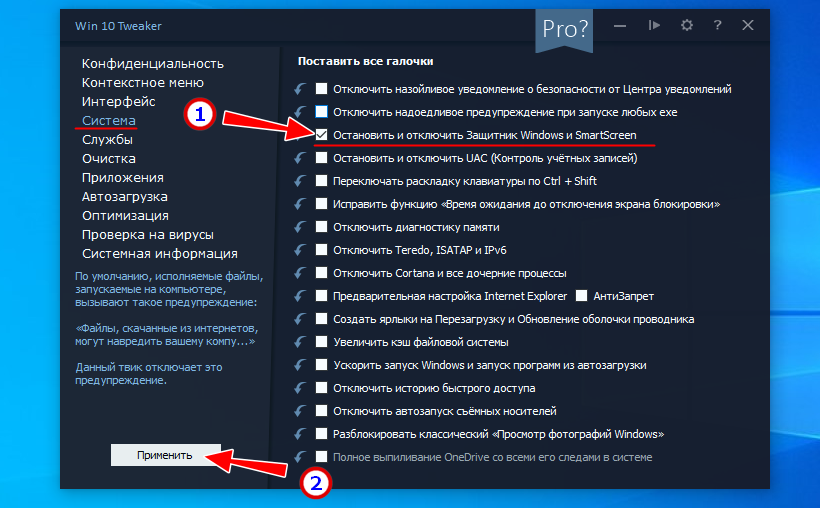820x508 pixels.
Task: Open the Очистка section
Action: [109, 159]
